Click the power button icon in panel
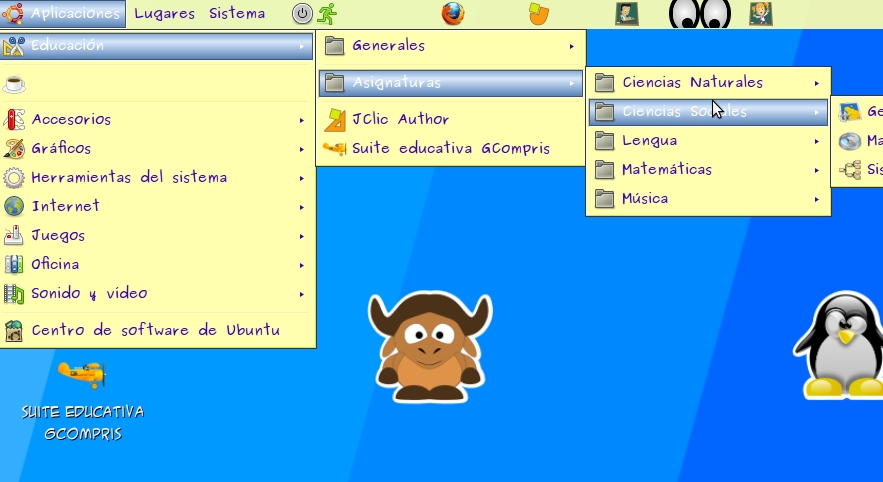The height and width of the screenshot is (482, 883). pyautogui.click(x=302, y=14)
